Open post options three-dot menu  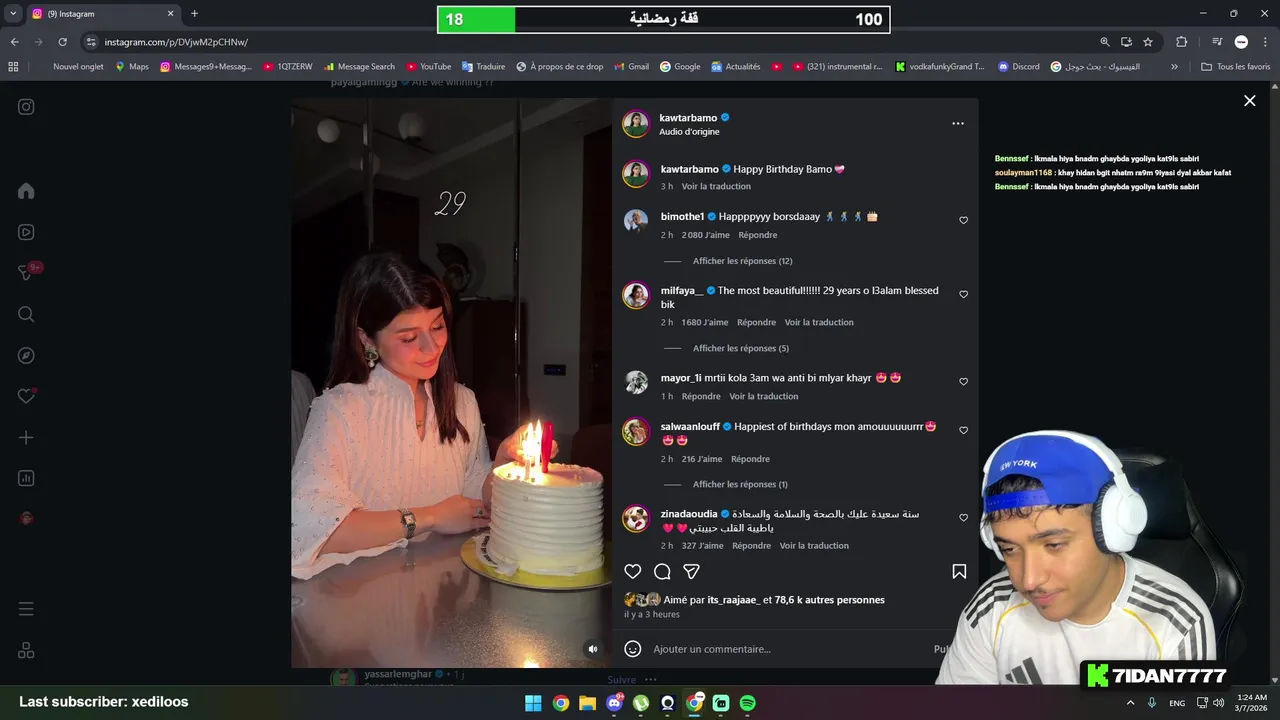pyautogui.click(x=958, y=124)
